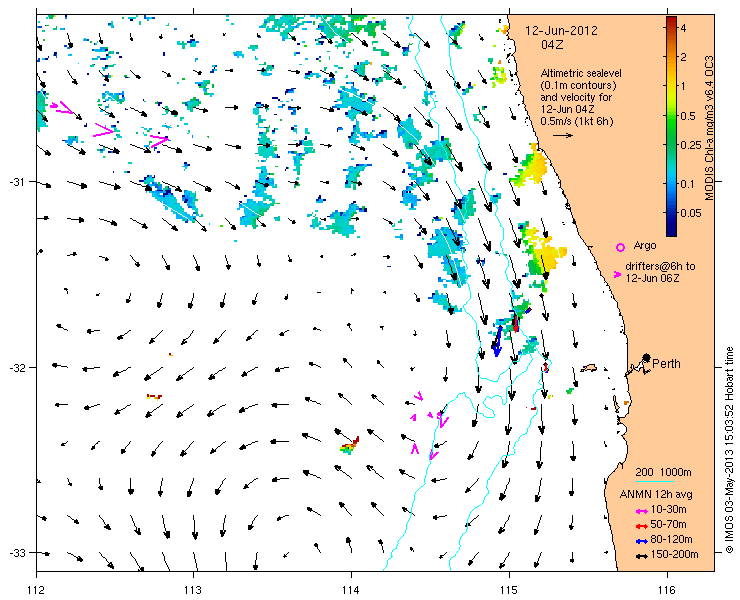The image size is (740, 600).
Task: Click the chlorophyll colorbar at the red 4 level
Action: click(x=671, y=28)
